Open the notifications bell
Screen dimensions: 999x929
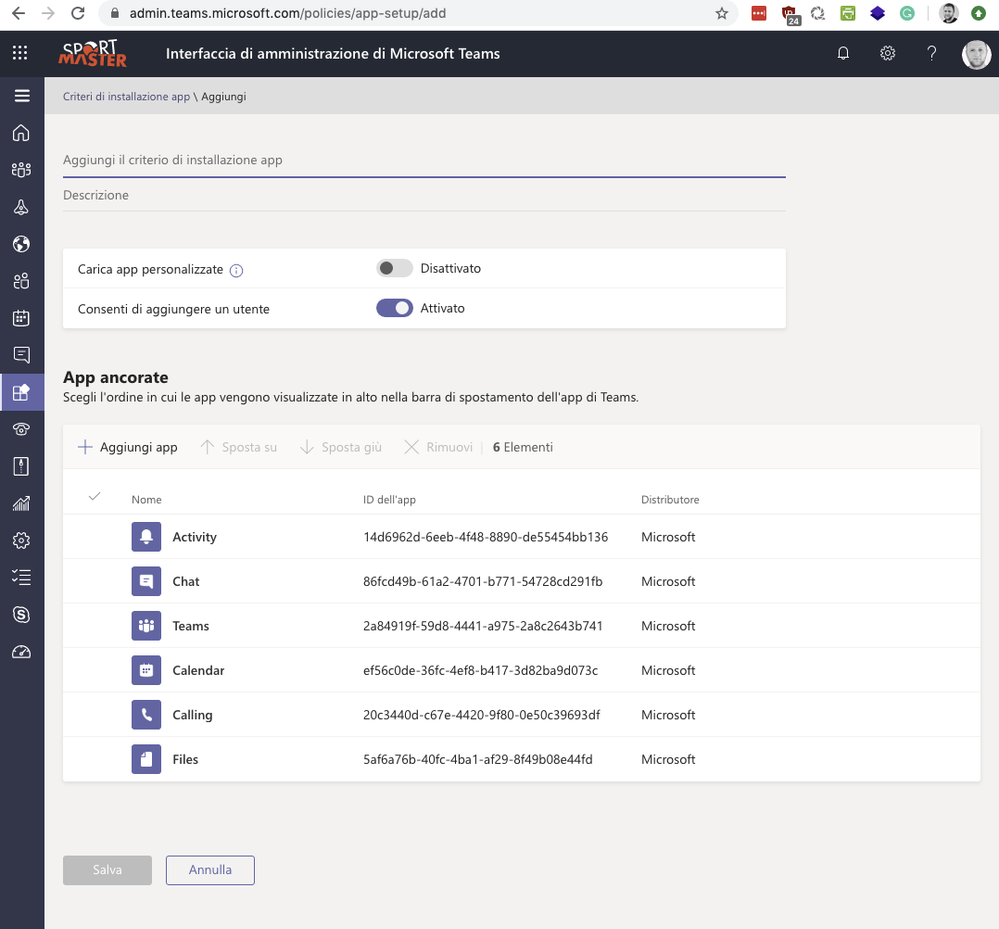pos(843,54)
